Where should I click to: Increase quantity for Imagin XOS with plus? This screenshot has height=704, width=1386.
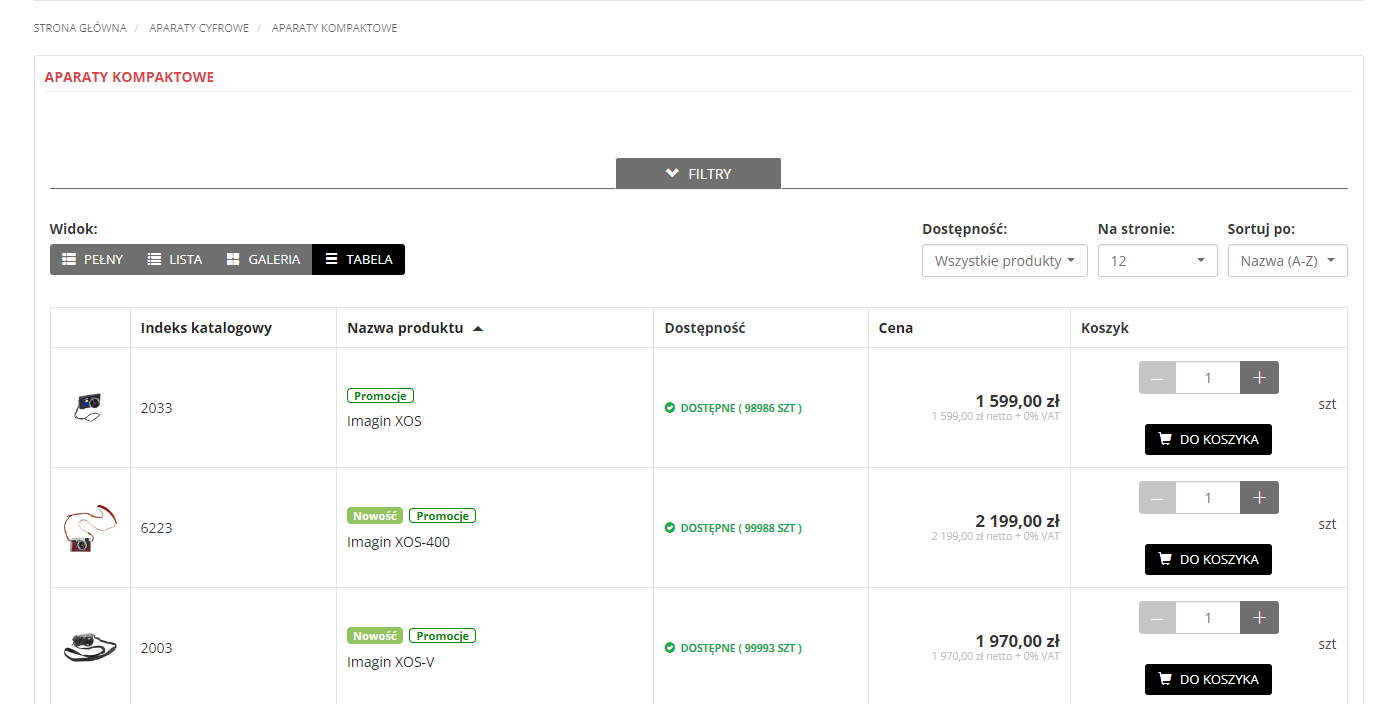point(1259,377)
